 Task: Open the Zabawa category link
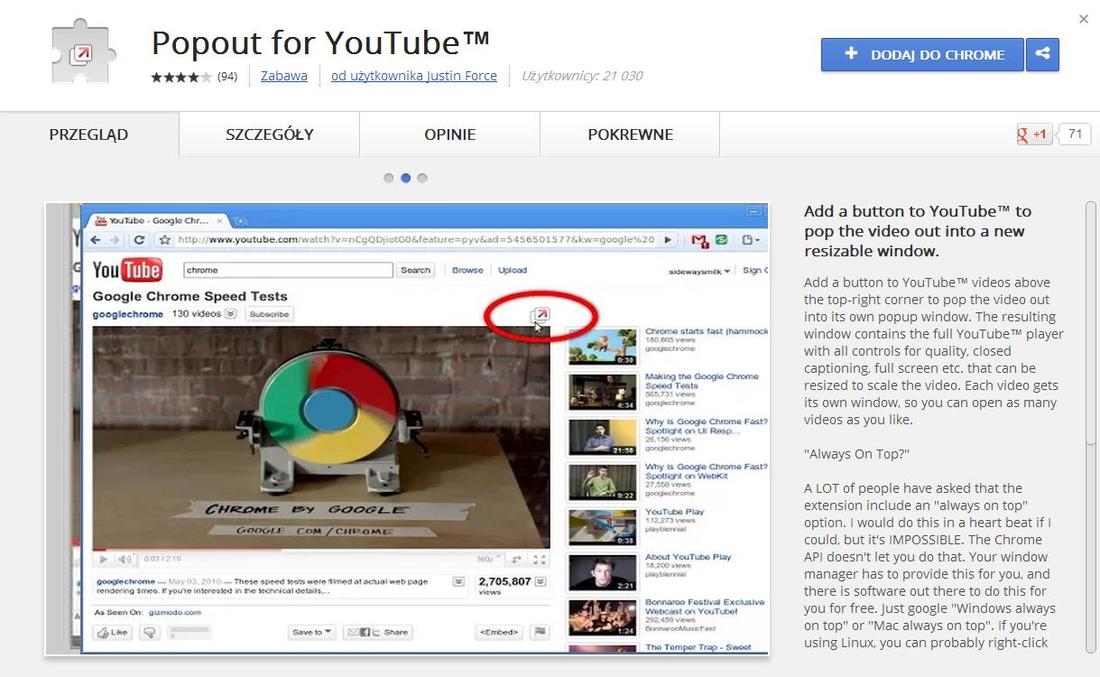click(284, 76)
